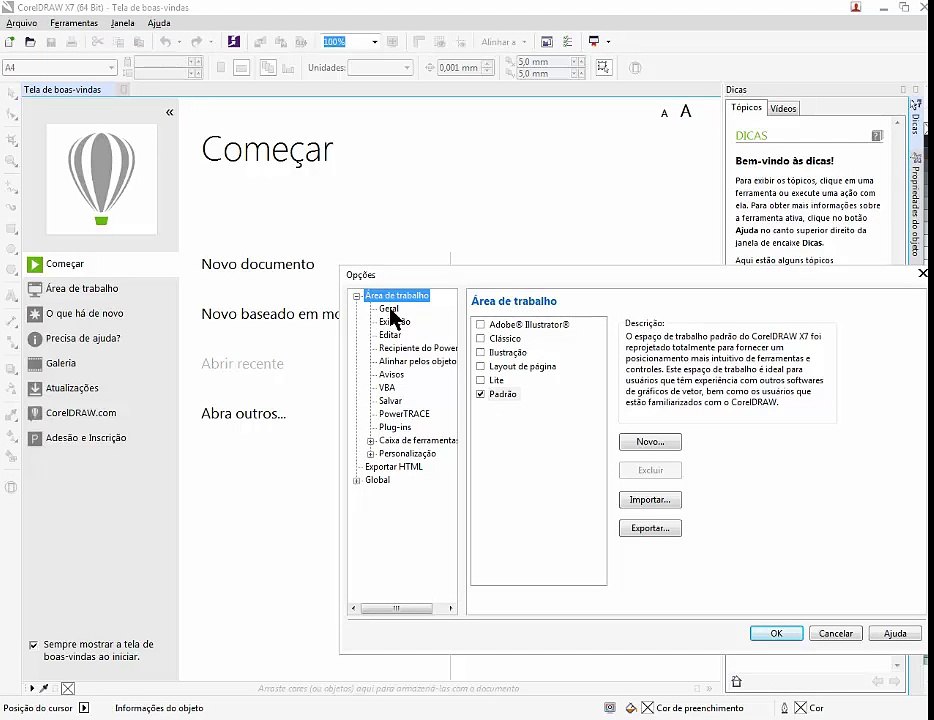
Task: Click the Exportar... button
Action: 650,528
